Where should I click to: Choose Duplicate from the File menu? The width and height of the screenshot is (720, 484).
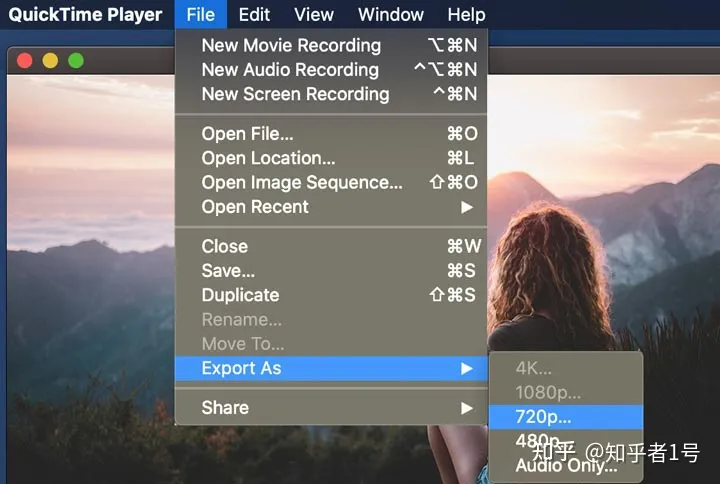click(x=331, y=295)
